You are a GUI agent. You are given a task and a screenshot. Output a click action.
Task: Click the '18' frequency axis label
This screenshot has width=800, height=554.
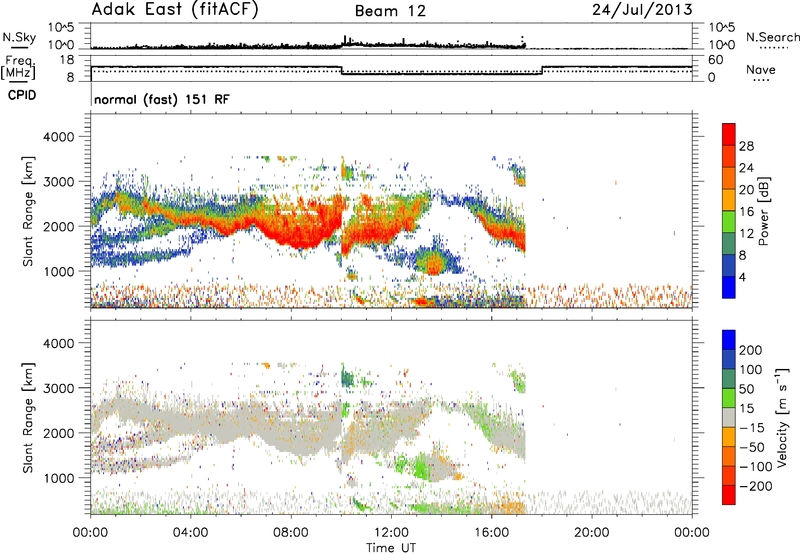67,60
